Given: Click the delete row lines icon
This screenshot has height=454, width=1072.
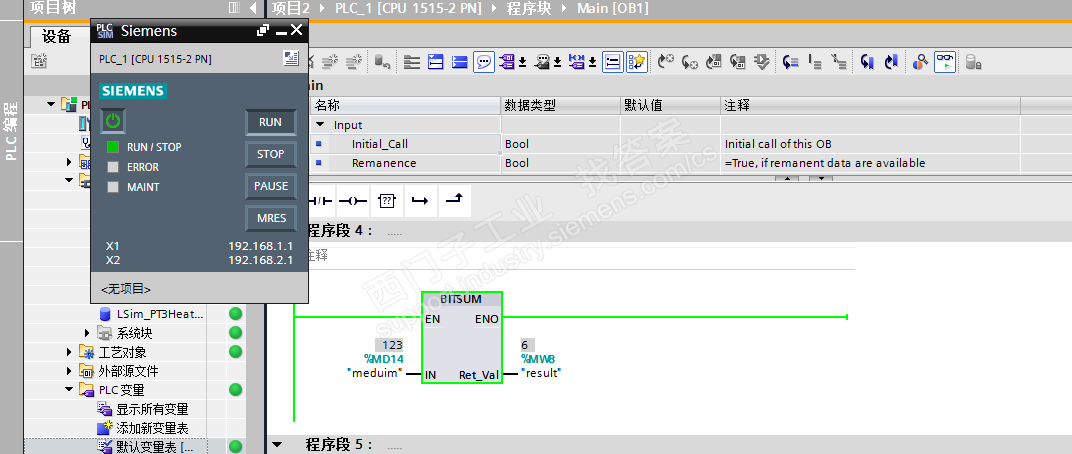Looking at the screenshot, I should pyautogui.click(x=839, y=62).
